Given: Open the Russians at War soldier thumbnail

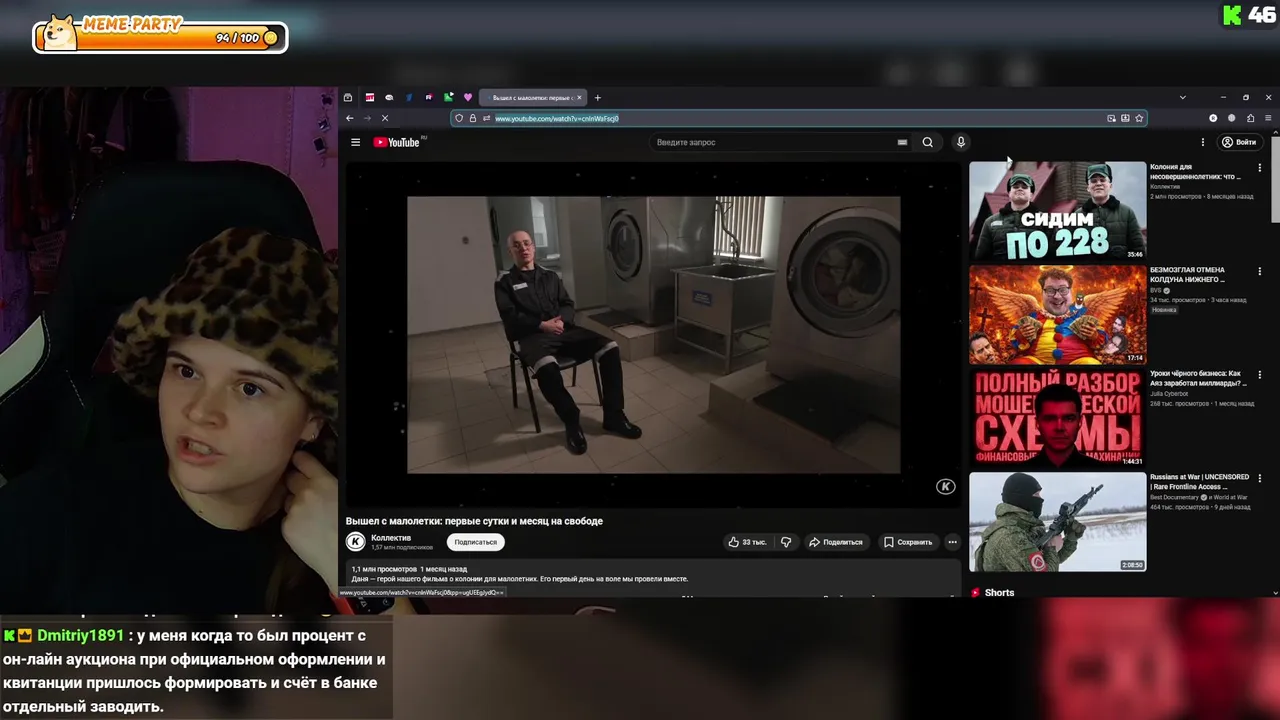Looking at the screenshot, I should [x=1057, y=521].
